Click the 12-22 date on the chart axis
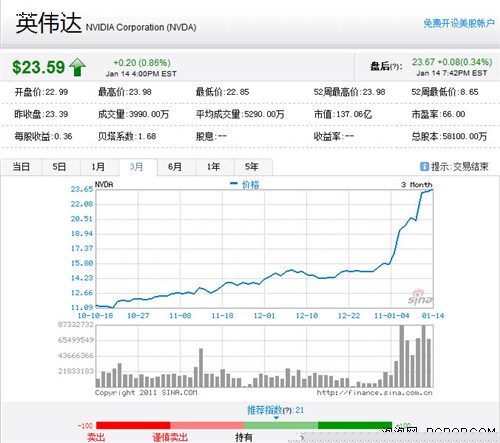Viewport: 500px width, 443px height. pos(349,316)
